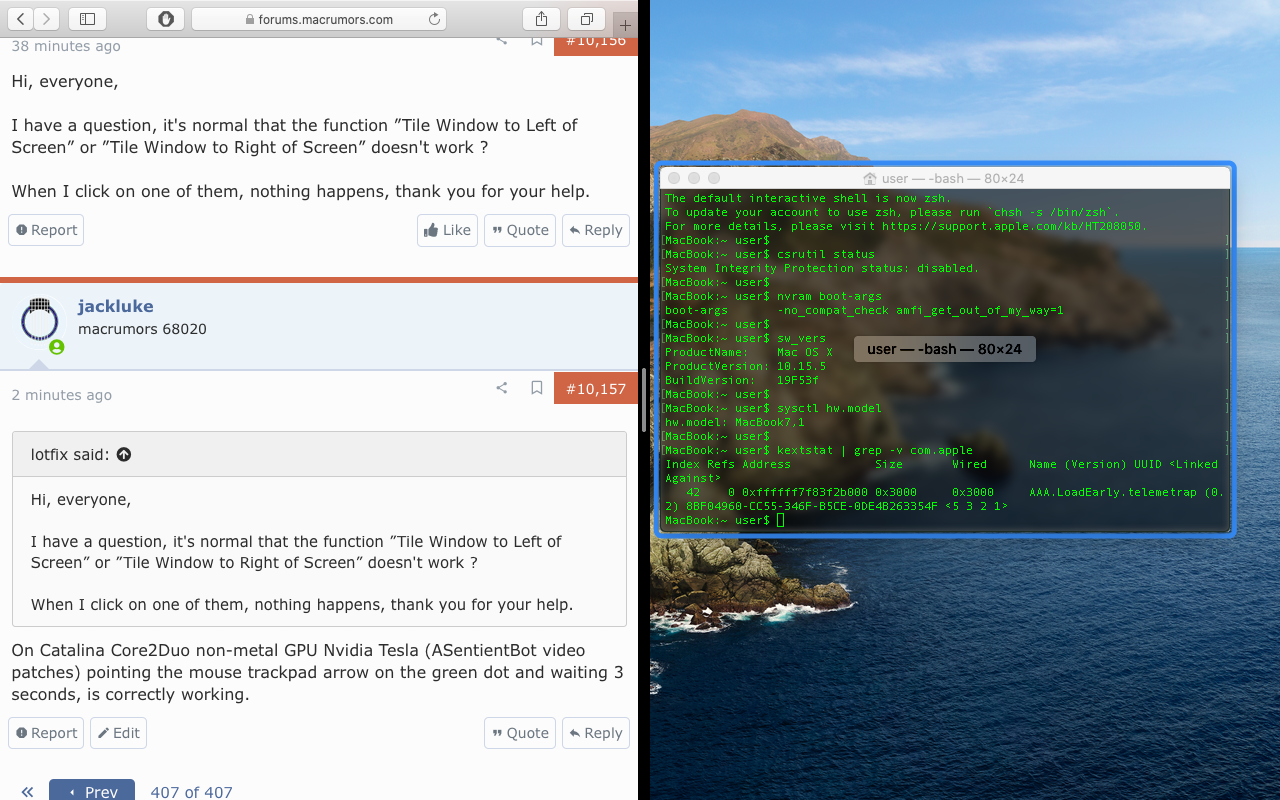1280x800 pixels.
Task: Reply to jackluke's post #10,157
Action: pos(596,733)
